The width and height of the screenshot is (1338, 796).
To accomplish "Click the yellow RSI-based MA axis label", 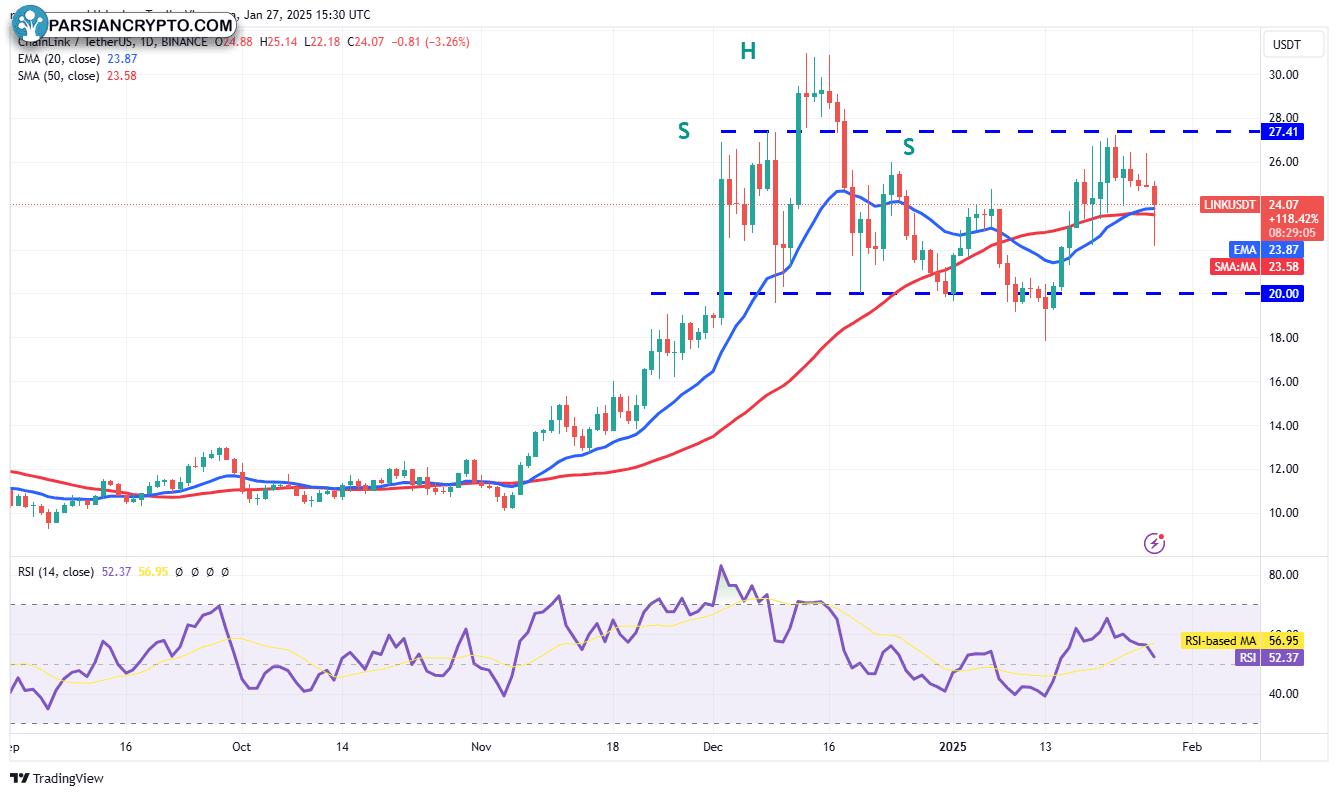I will point(1220,640).
